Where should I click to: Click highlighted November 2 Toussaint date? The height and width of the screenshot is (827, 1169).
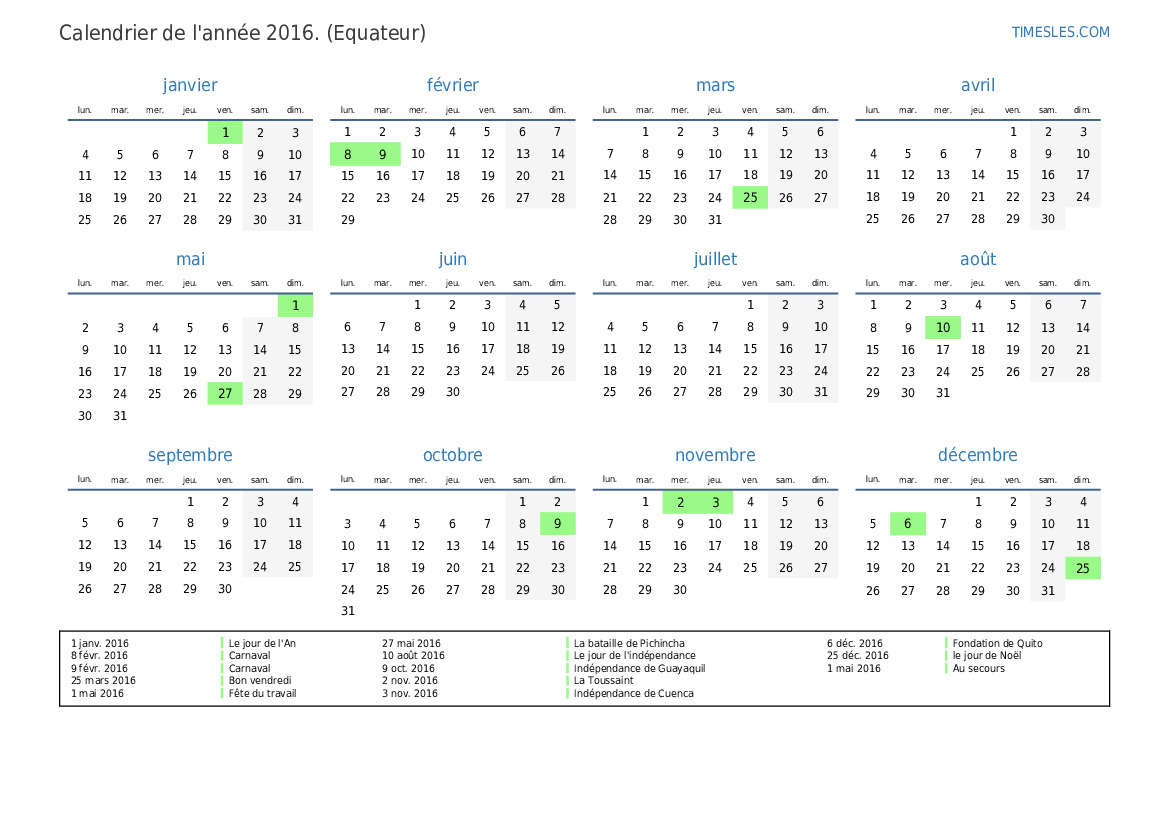[680, 503]
